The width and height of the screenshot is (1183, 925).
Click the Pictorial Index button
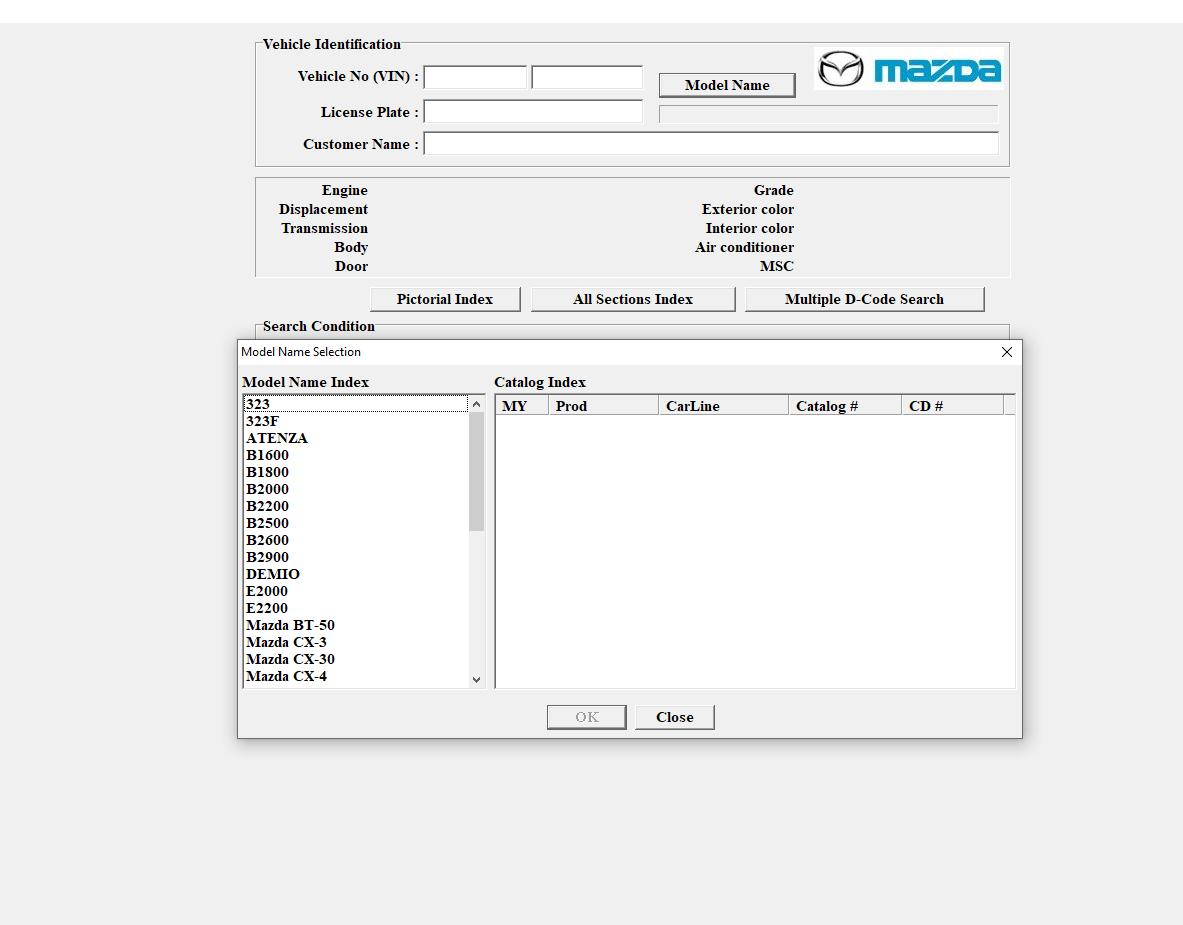point(444,298)
